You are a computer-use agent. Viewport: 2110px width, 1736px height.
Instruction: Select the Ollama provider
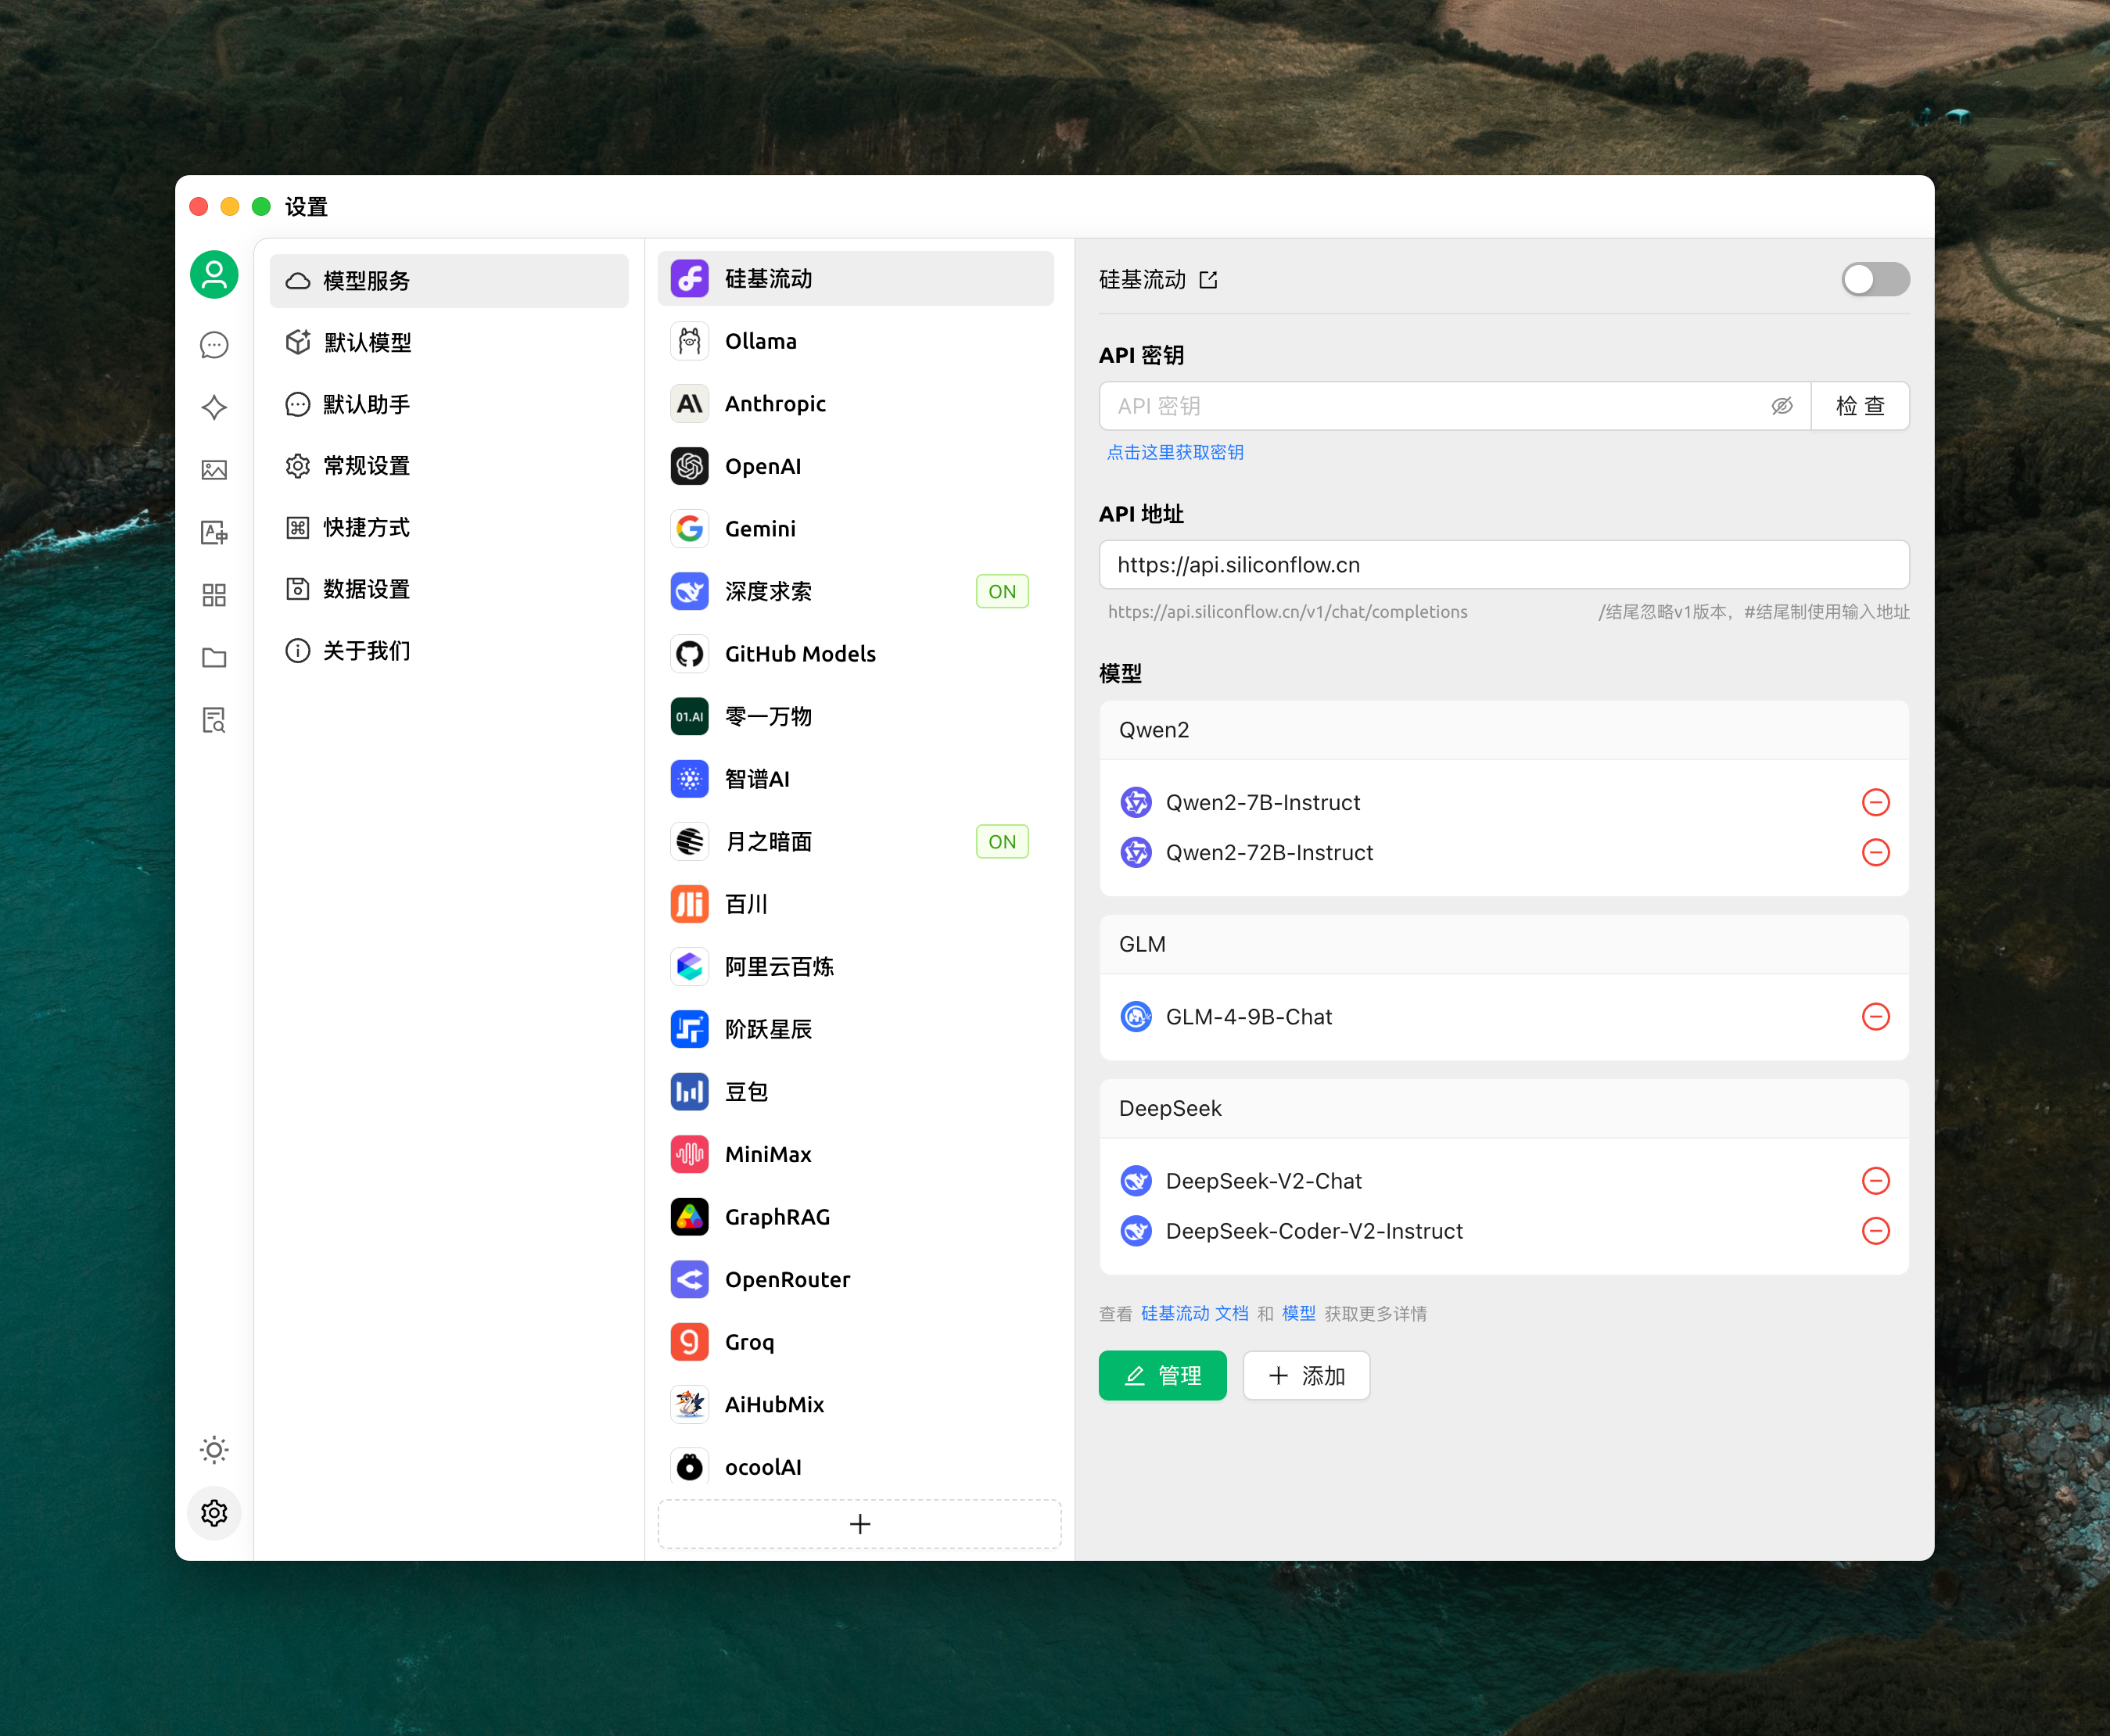(855, 341)
